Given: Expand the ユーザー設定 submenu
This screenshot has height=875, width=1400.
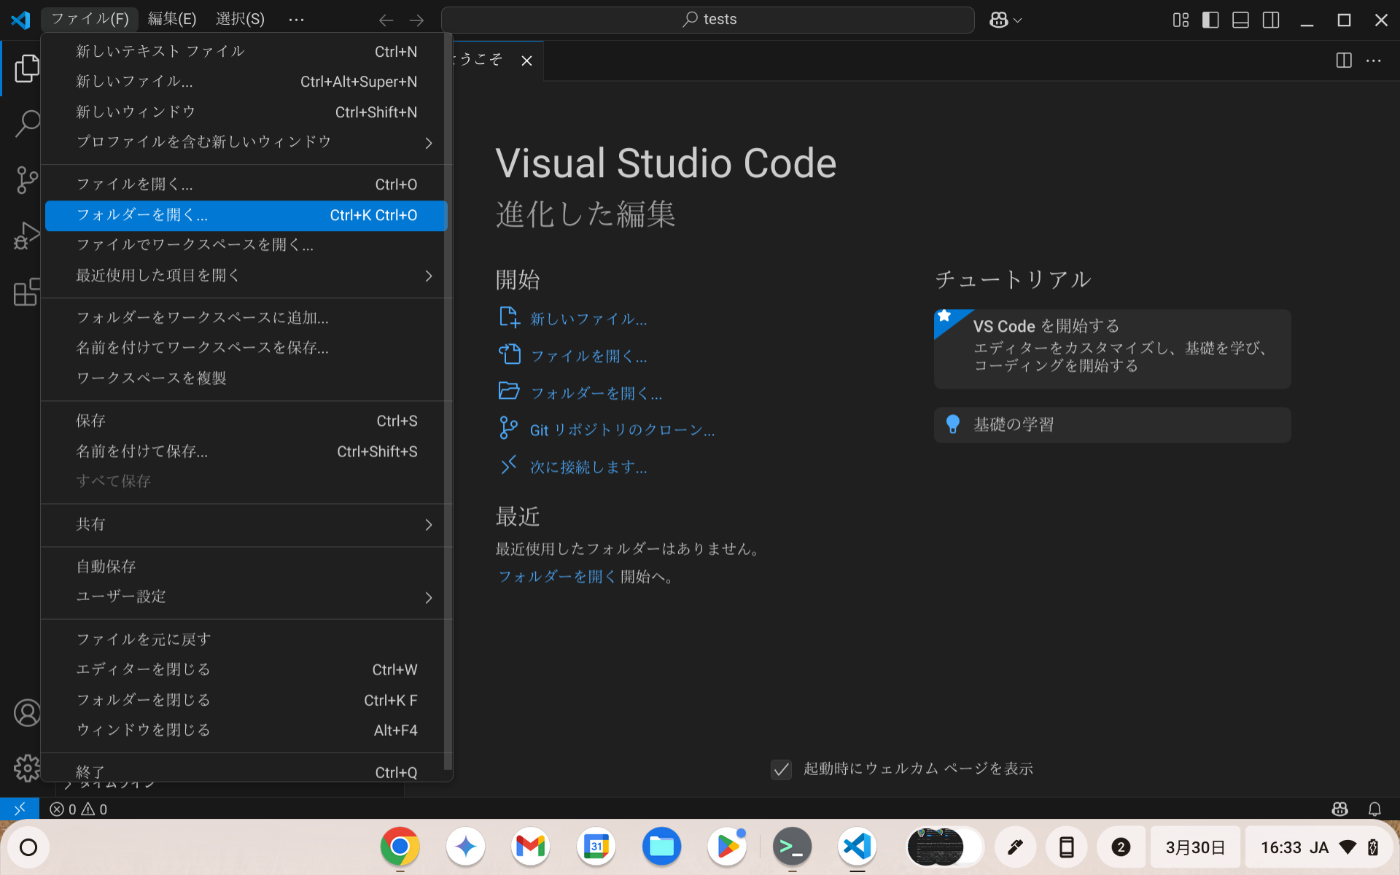Looking at the screenshot, I should point(246,597).
